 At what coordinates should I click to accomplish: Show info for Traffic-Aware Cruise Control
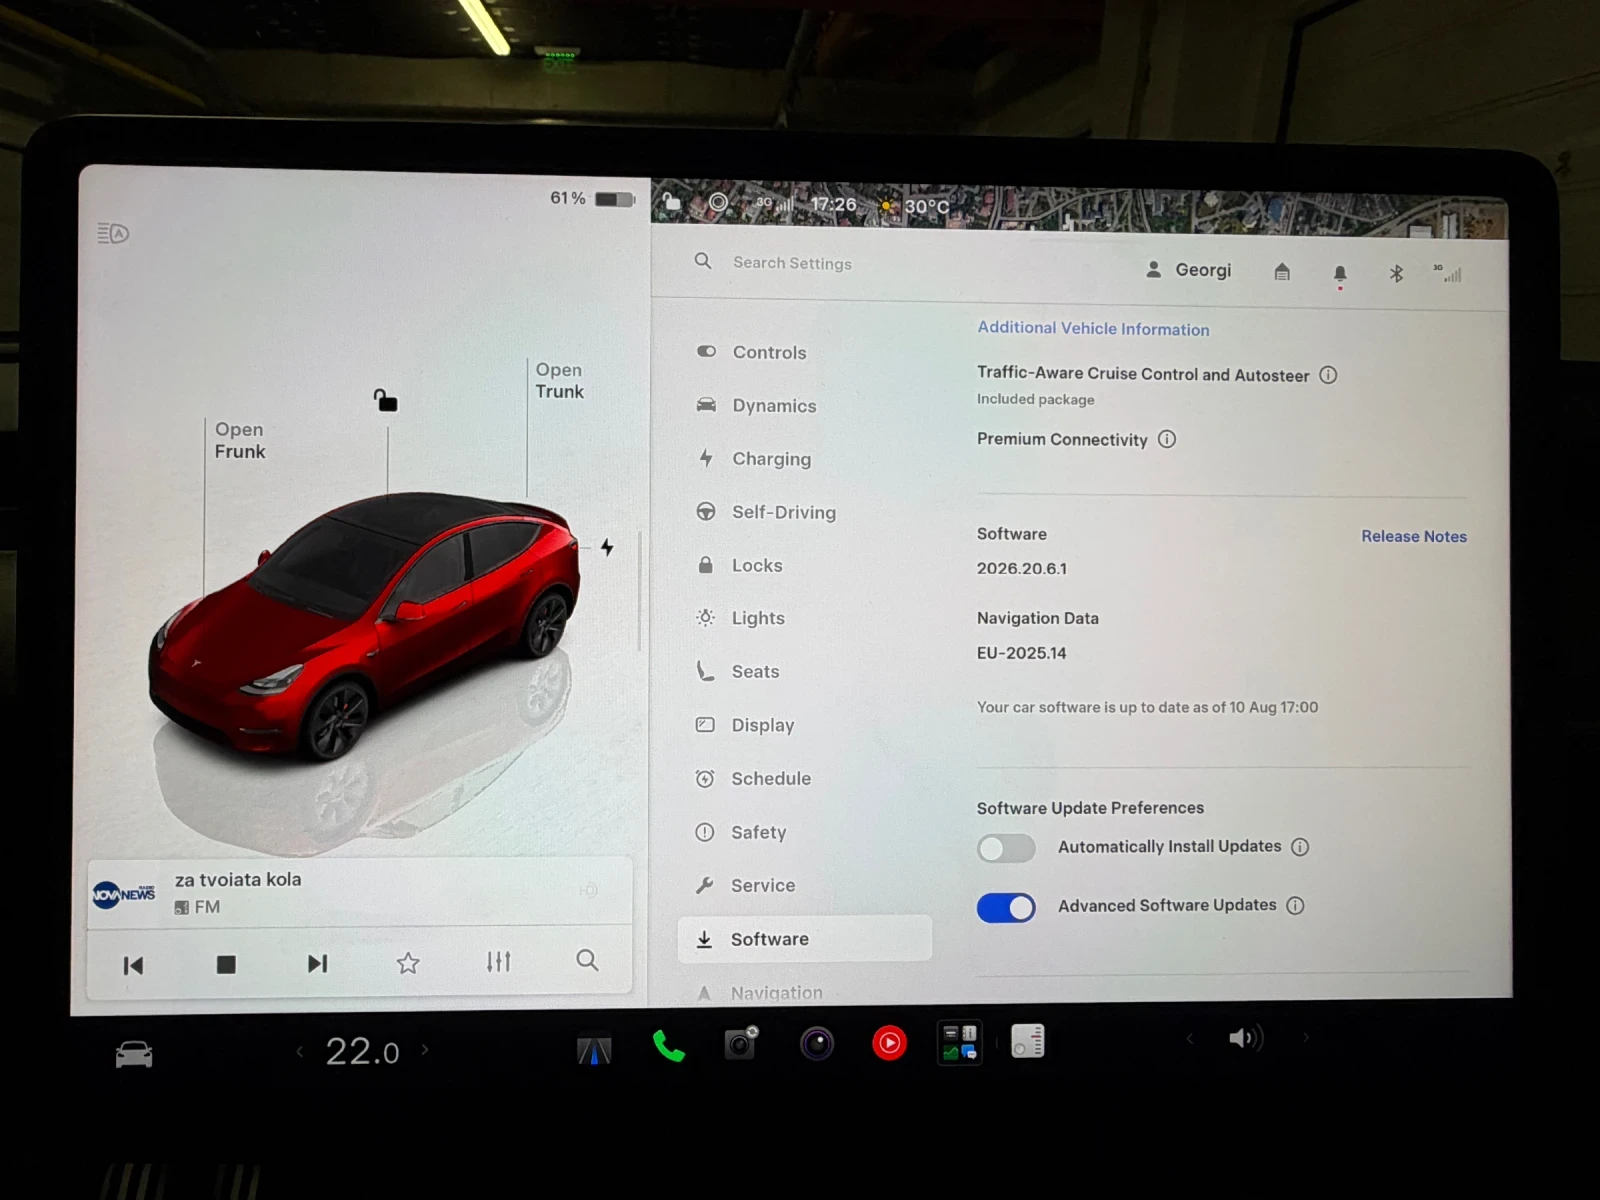[1328, 375]
